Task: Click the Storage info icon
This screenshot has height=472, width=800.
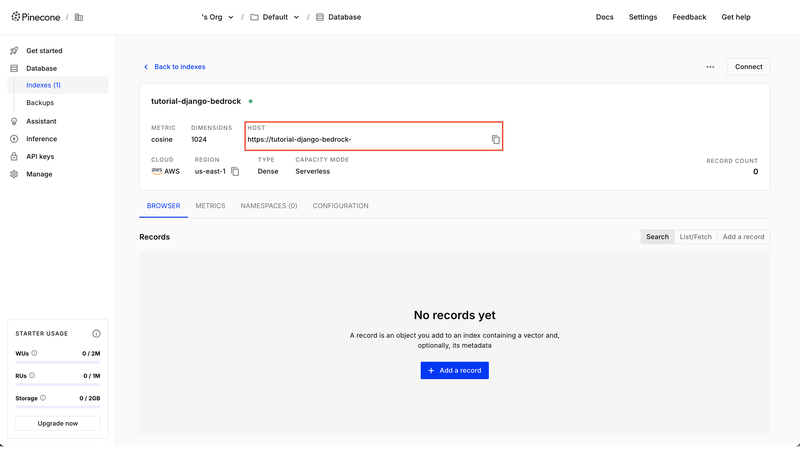Action: 43,398
